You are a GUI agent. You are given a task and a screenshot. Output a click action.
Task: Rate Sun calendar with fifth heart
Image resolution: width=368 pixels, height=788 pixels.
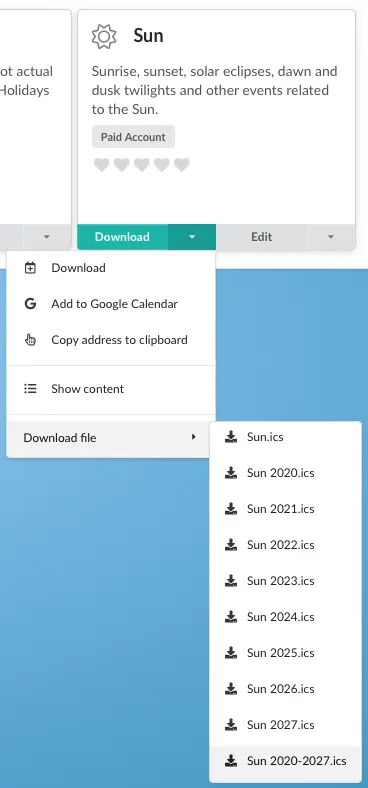181,165
